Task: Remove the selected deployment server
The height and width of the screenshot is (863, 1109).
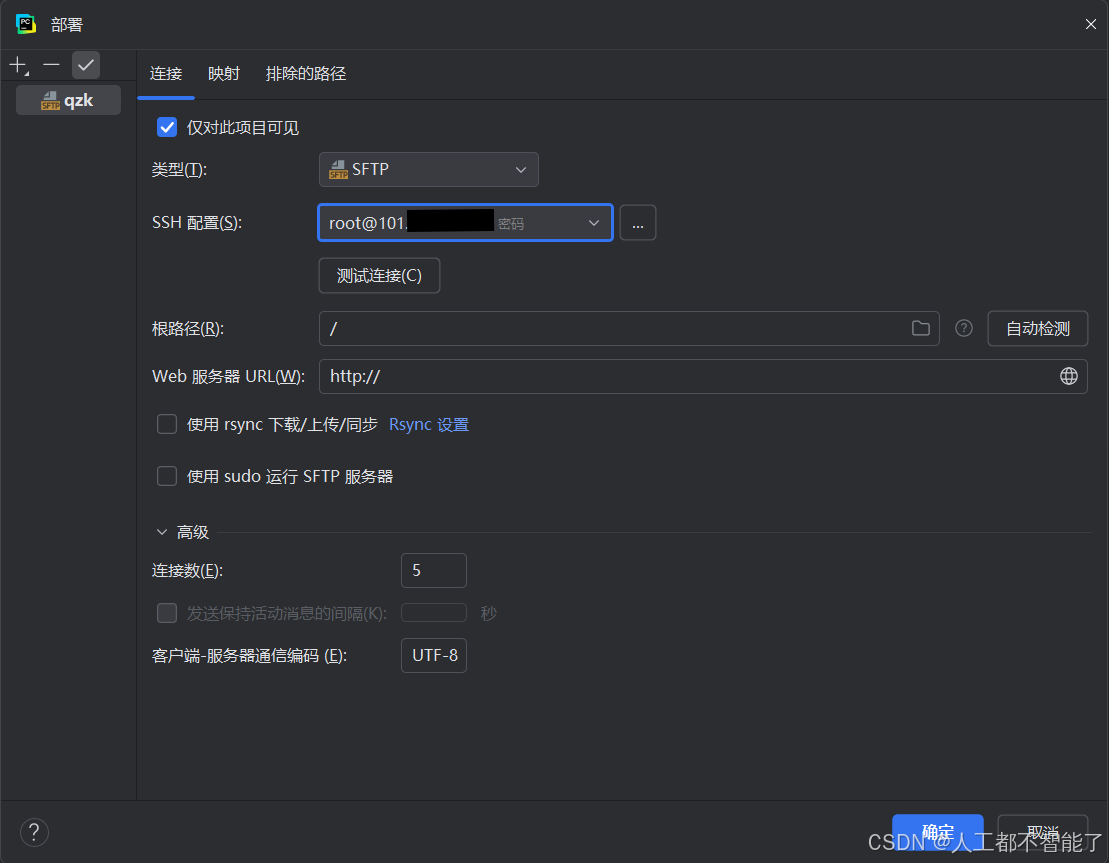Action: pyautogui.click(x=51, y=65)
